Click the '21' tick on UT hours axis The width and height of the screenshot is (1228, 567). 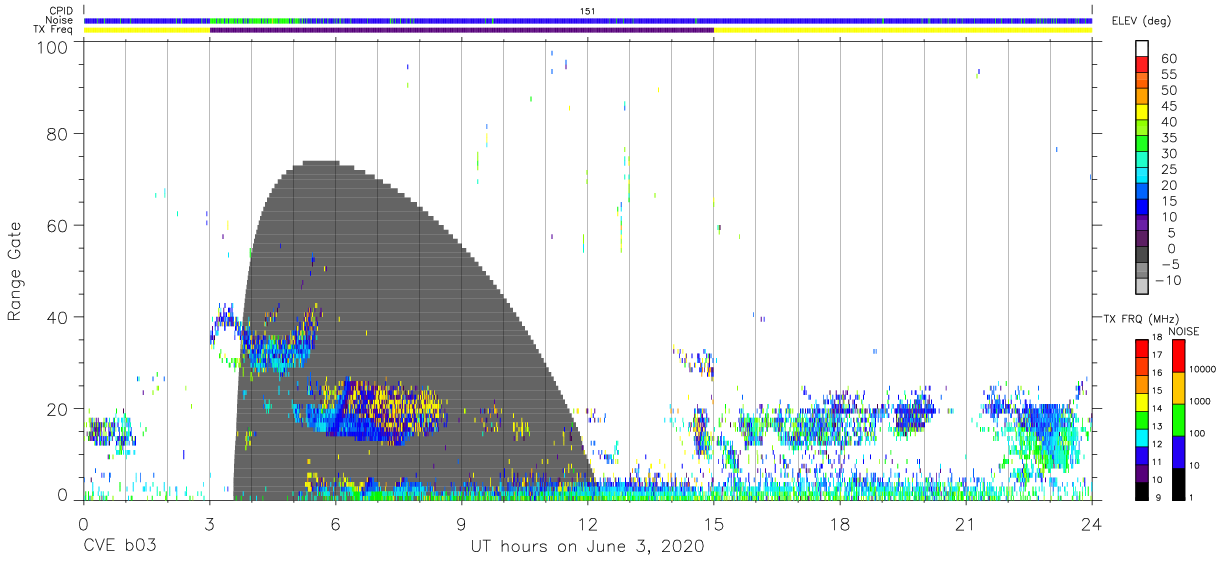966,524
